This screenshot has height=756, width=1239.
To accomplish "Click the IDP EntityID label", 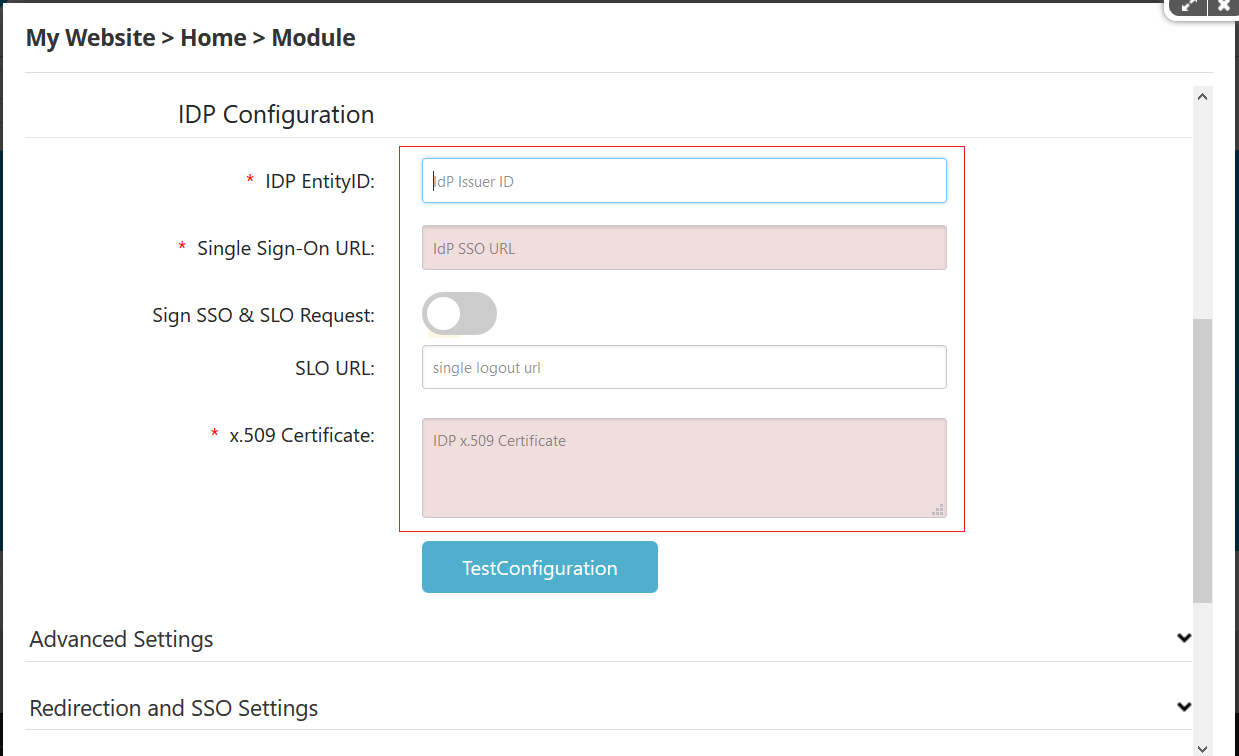I will pyautogui.click(x=320, y=181).
